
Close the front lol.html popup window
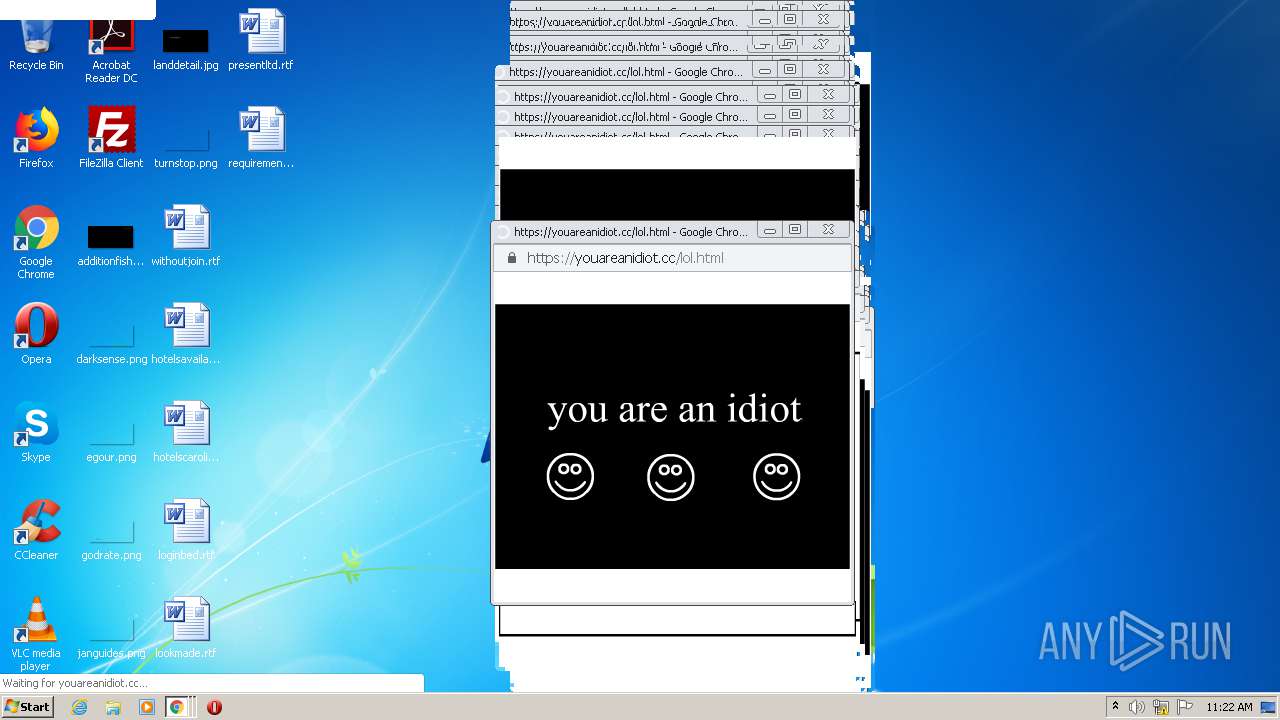pos(828,230)
